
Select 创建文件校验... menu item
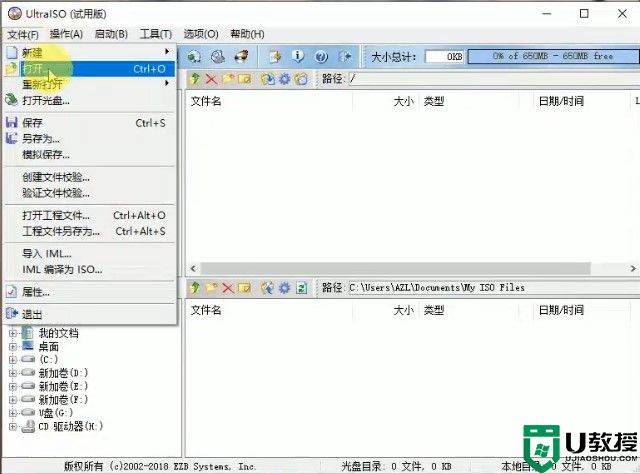pyautogui.click(x=90, y=177)
